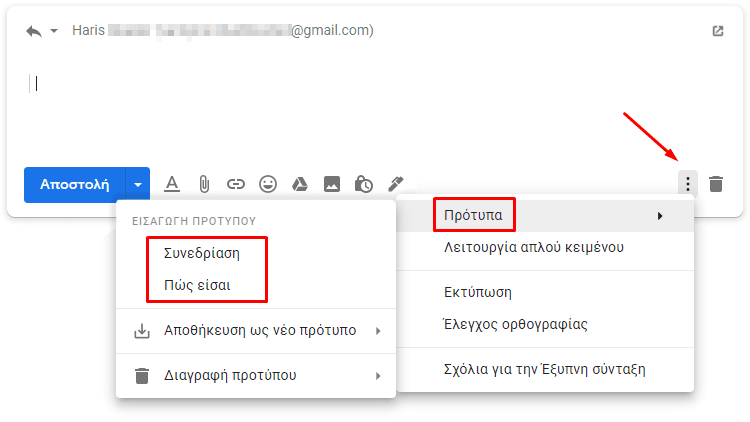Click the recipient Haris address field
750x422 pixels.
coord(223,31)
